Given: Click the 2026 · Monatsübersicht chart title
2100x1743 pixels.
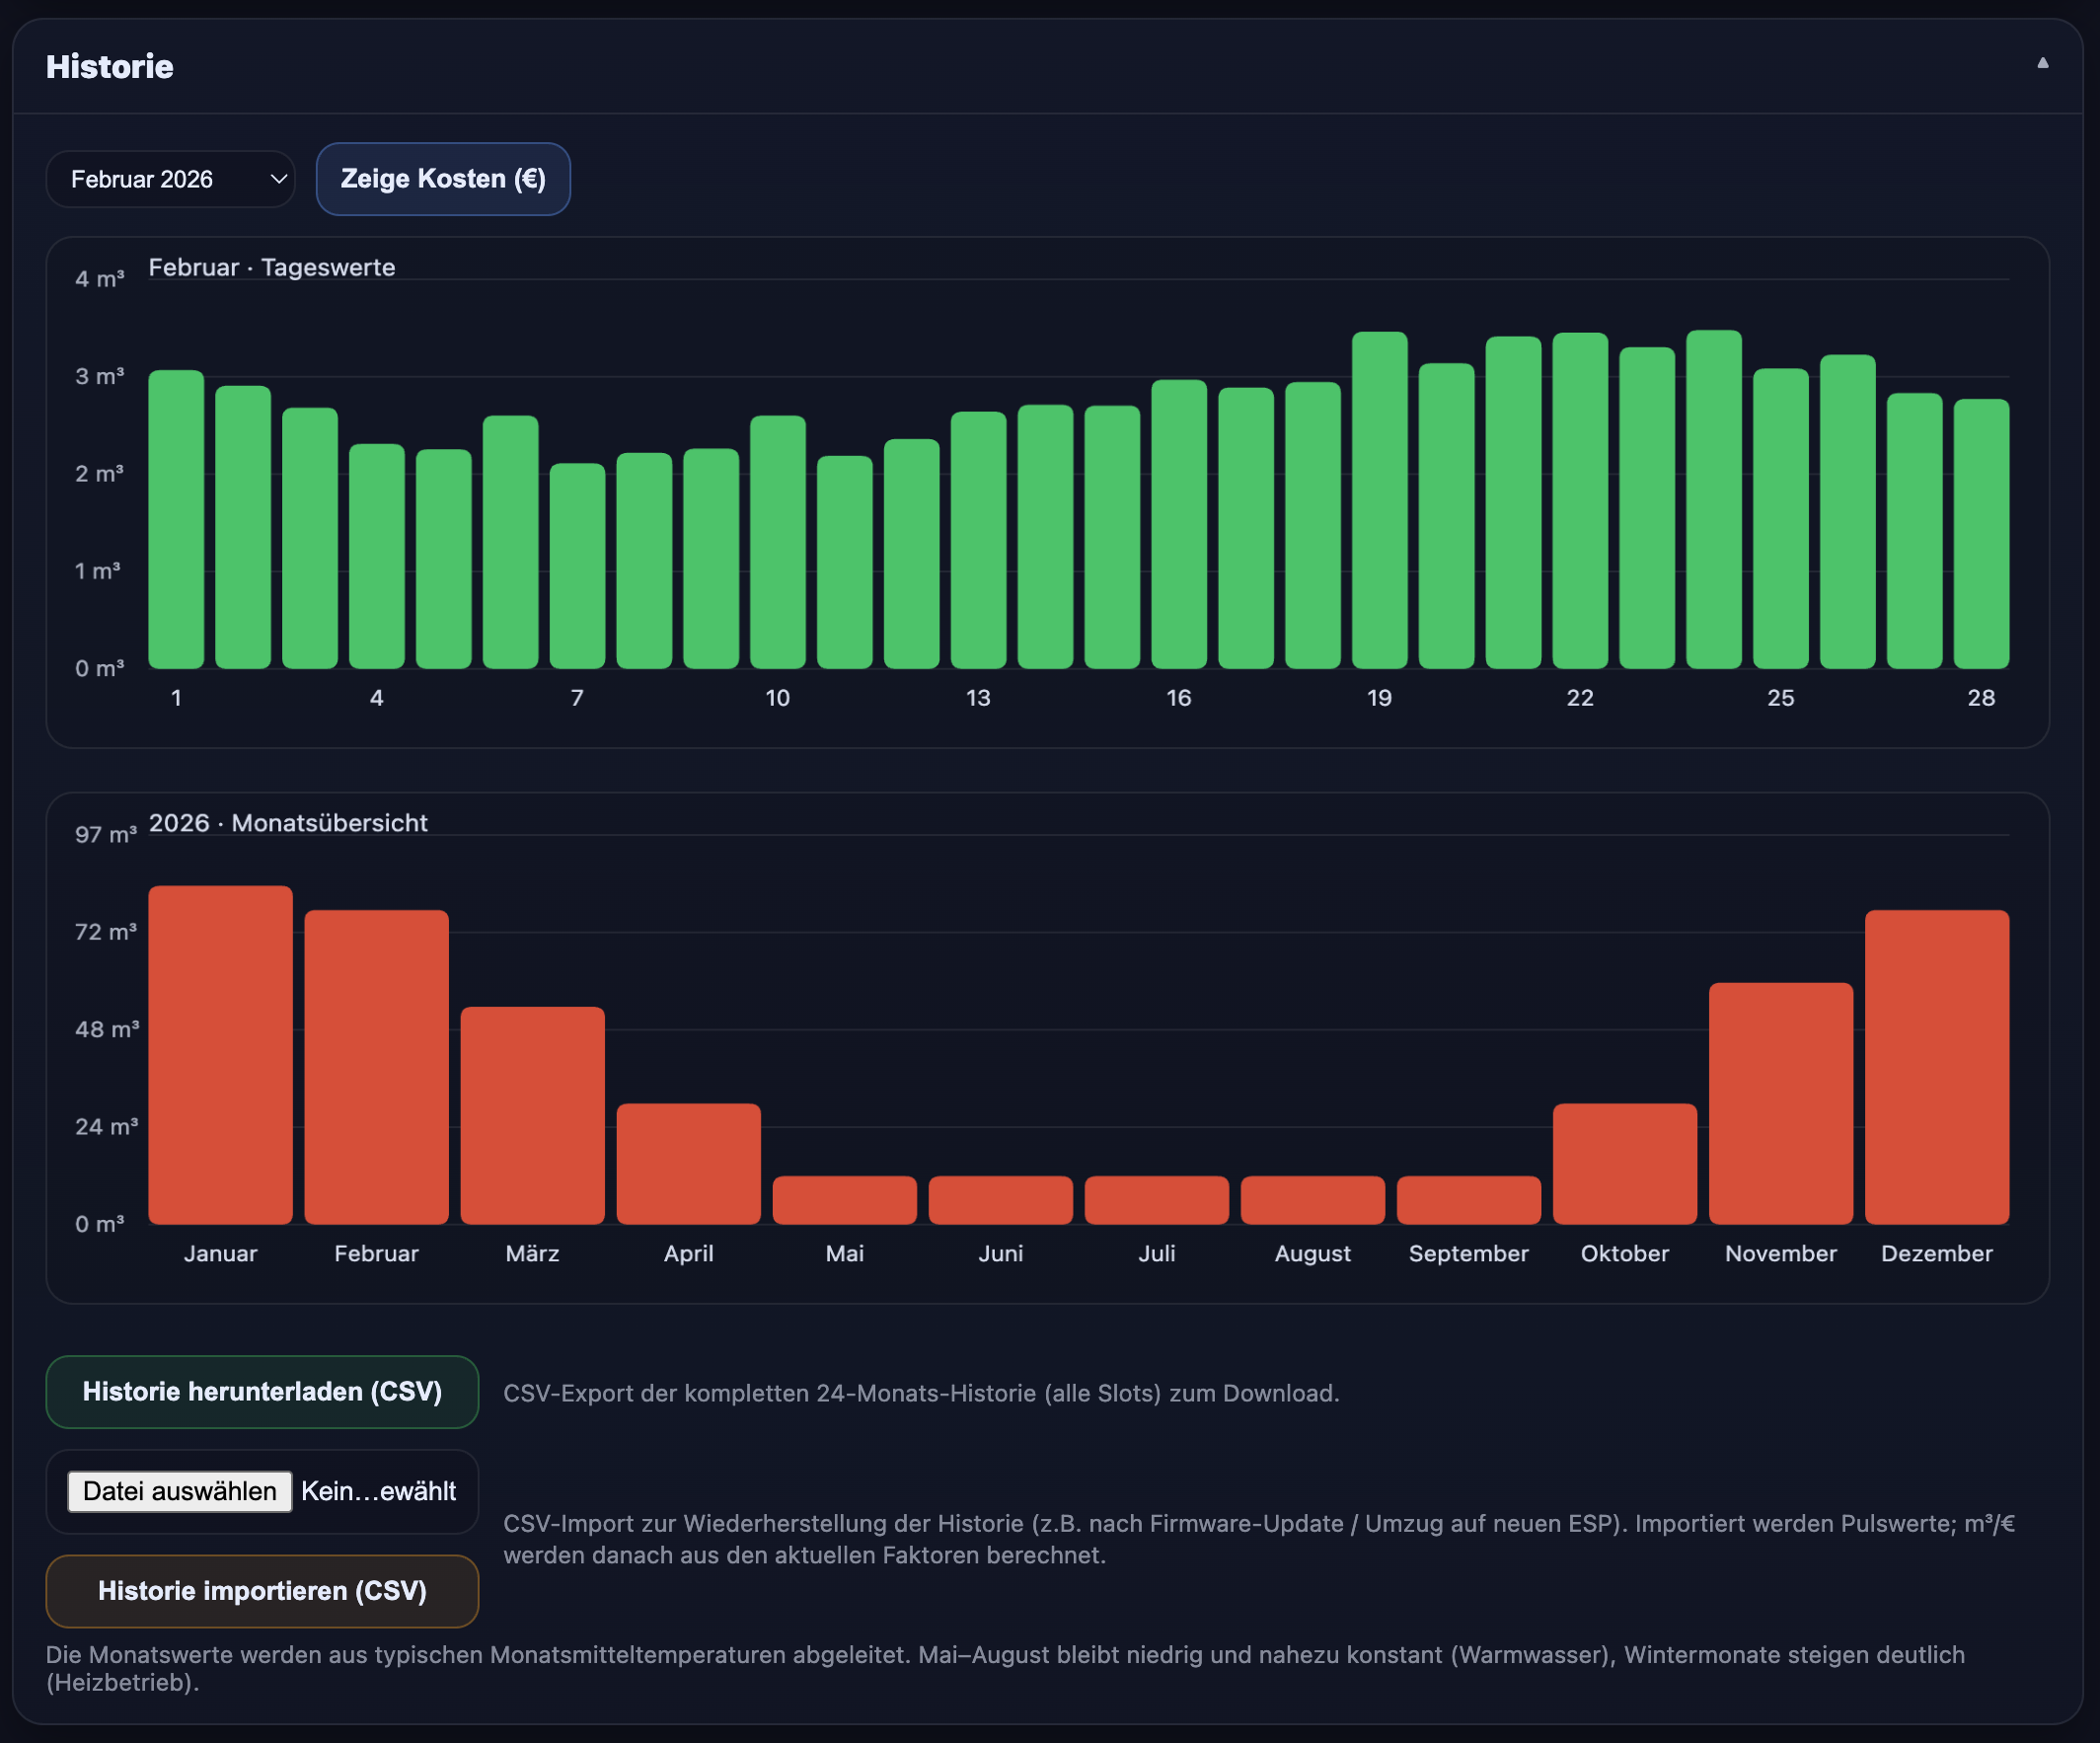Looking at the screenshot, I should coord(289,822).
